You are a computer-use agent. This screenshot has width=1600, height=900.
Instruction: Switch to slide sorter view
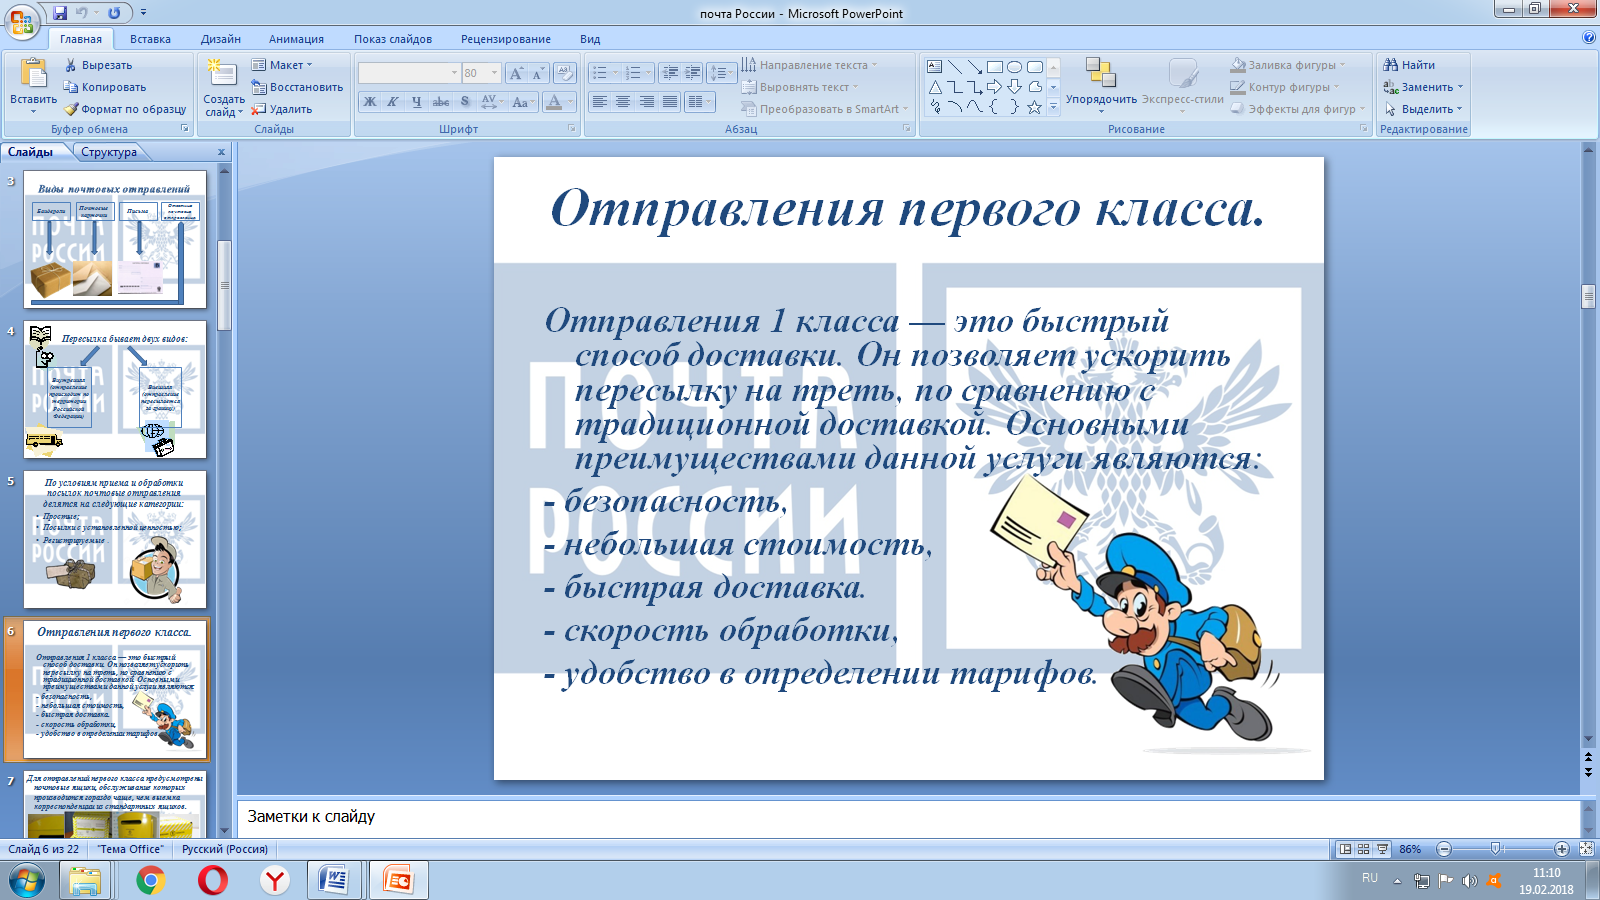click(1364, 849)
